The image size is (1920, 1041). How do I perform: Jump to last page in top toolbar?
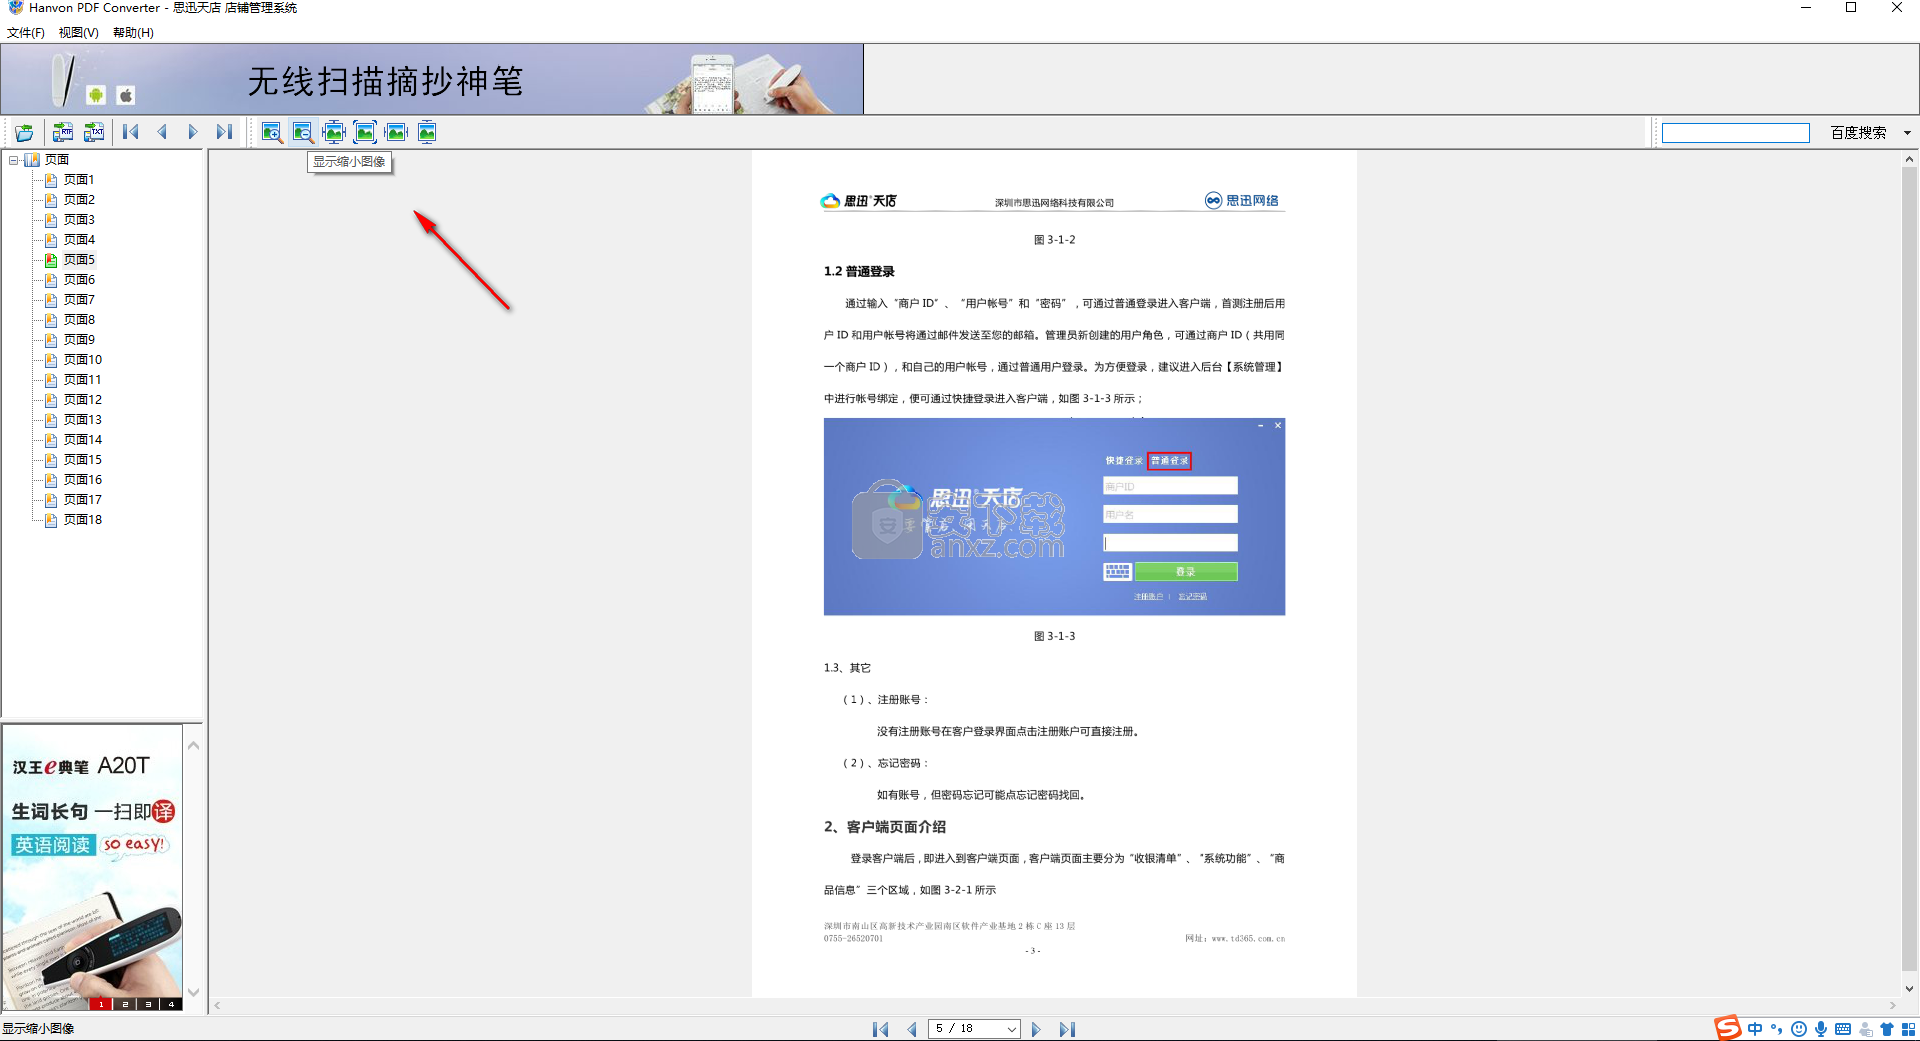(224, 132)
